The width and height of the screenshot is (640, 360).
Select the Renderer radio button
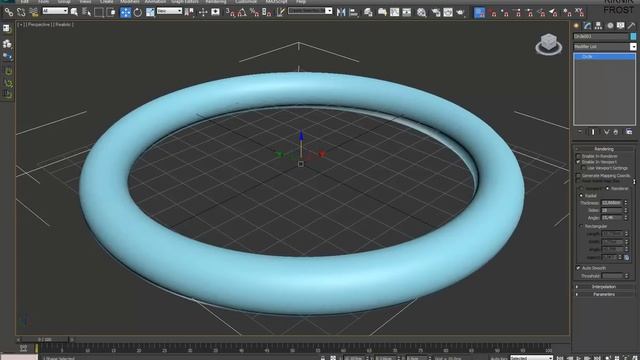point(607,189)
